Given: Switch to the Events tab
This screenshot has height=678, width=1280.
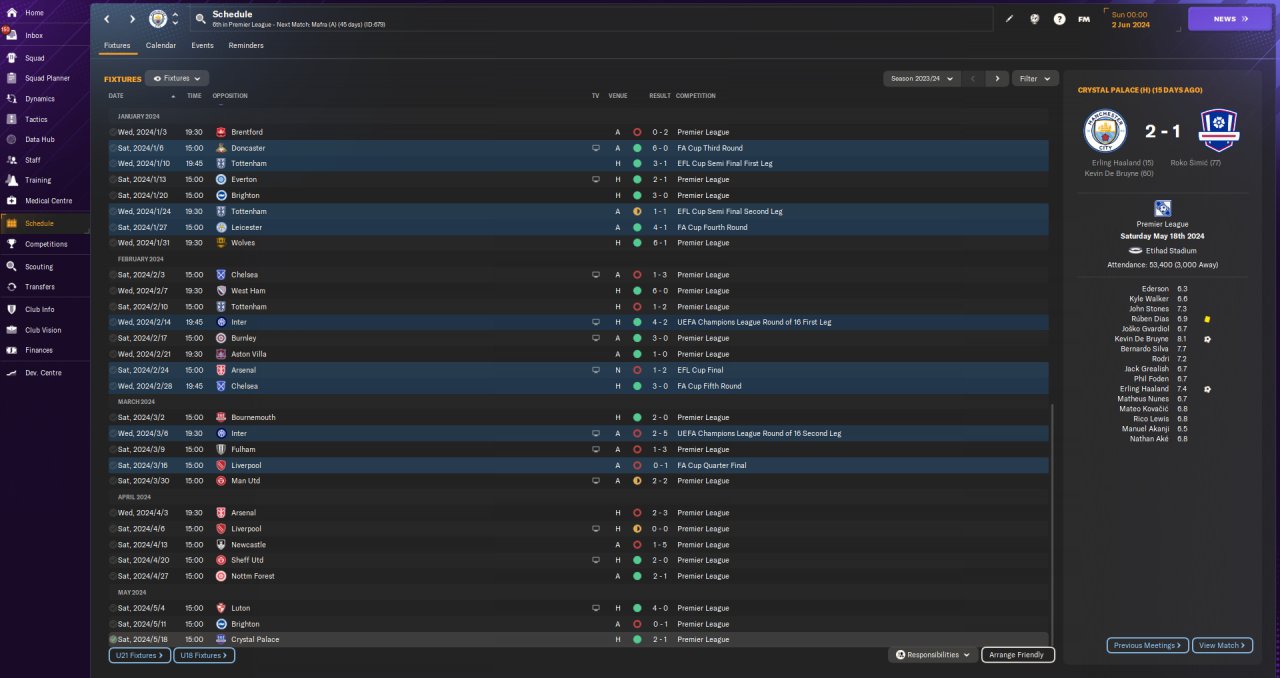Looking at the screenshot, I should pos(202,45).
